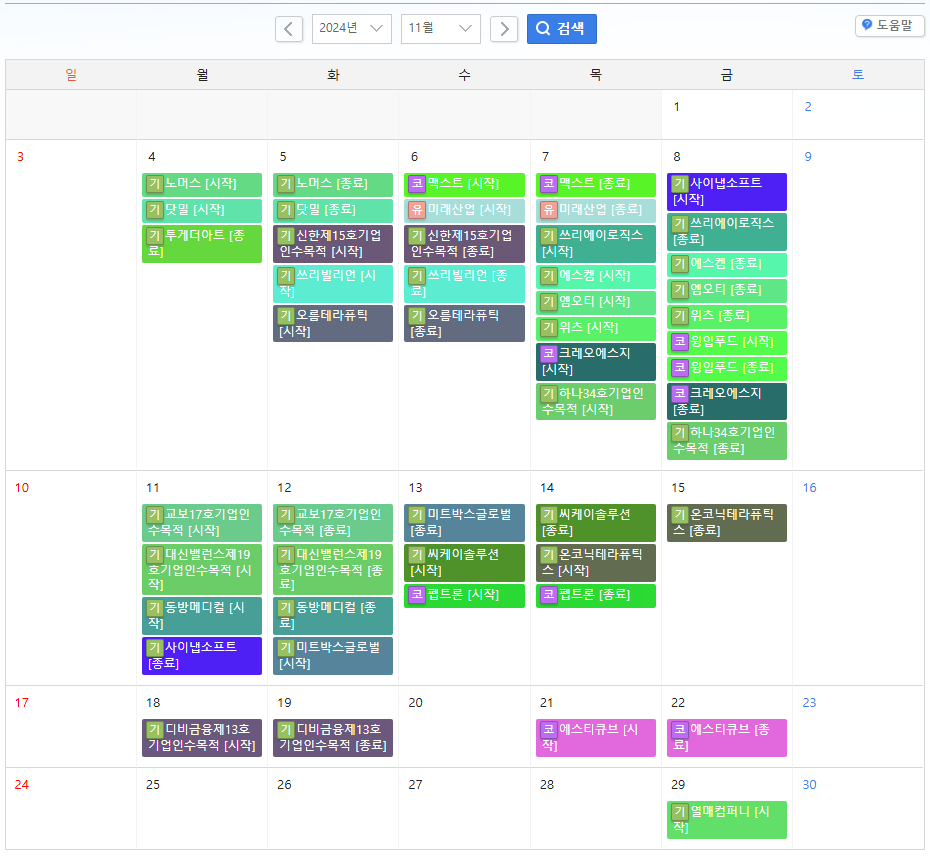Click the 기 badge on 씨케이솔루션 [시작]
The width and height of the screenshot is (930, 859).
(418, 555)
